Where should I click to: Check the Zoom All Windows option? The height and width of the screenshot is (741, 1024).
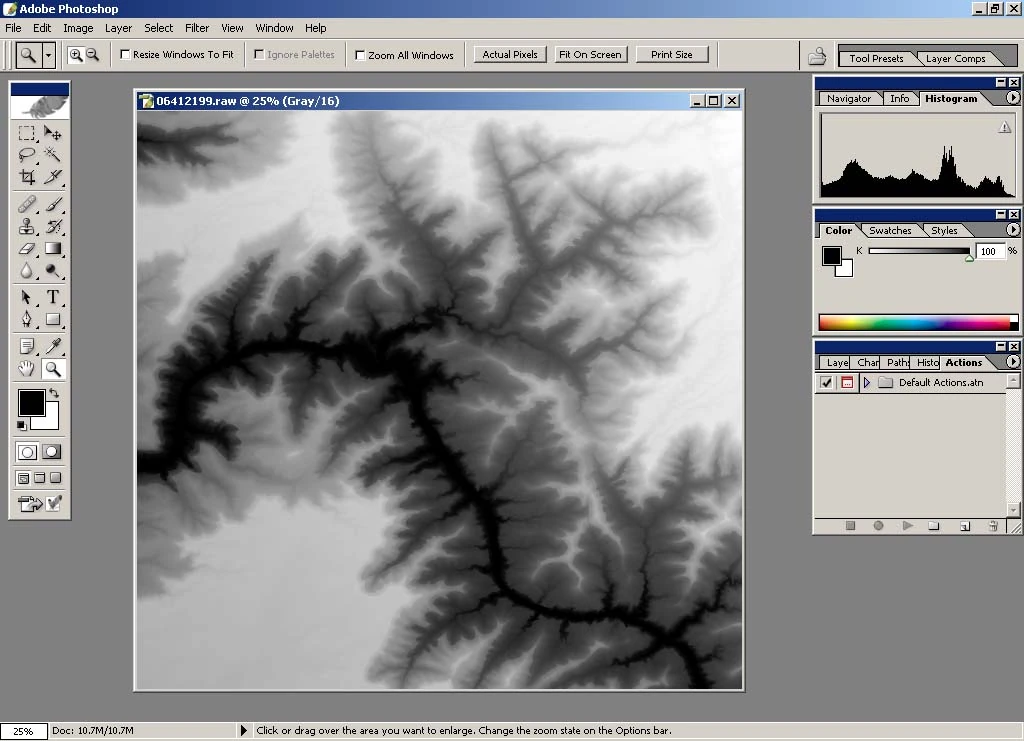pyautogui.click(x=360, y=55)
